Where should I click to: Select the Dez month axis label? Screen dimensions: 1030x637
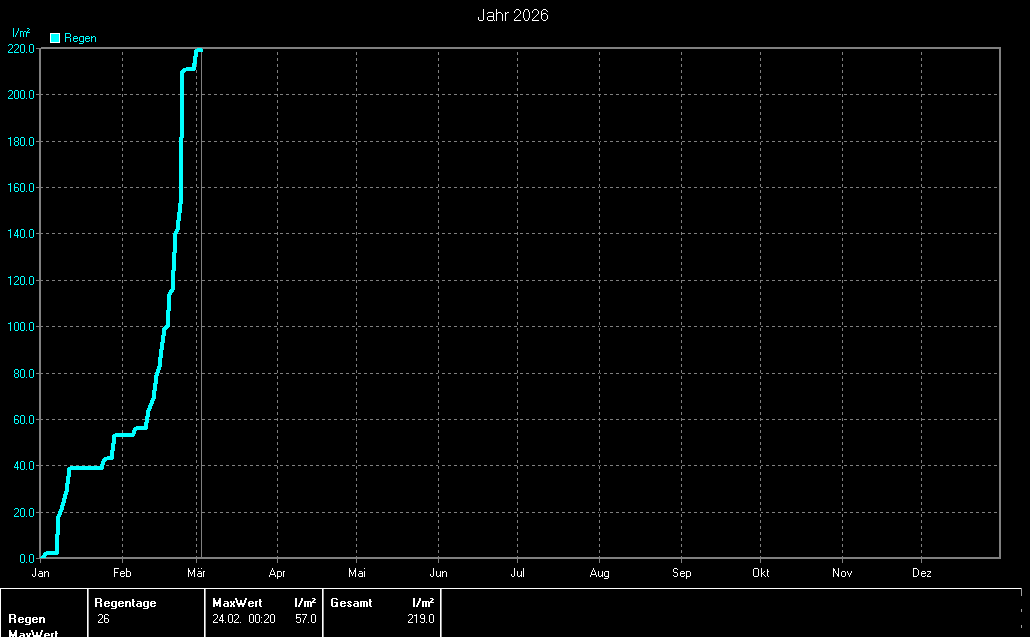pos(922,573)
